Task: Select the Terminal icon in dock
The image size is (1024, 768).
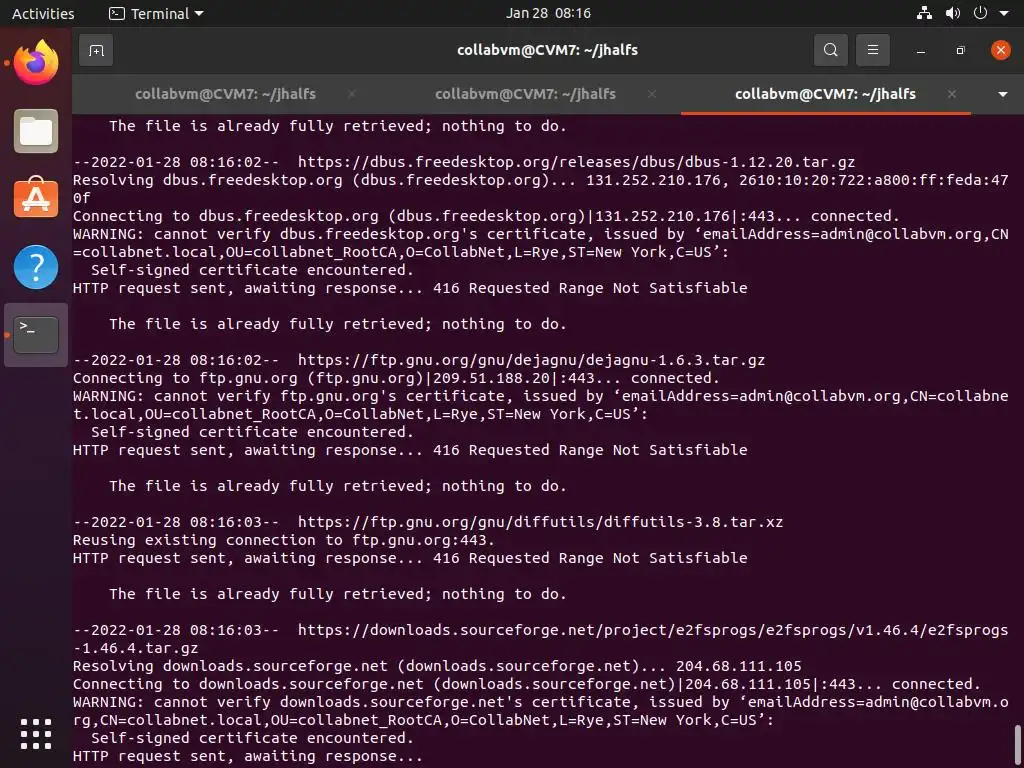Action: 36,334
